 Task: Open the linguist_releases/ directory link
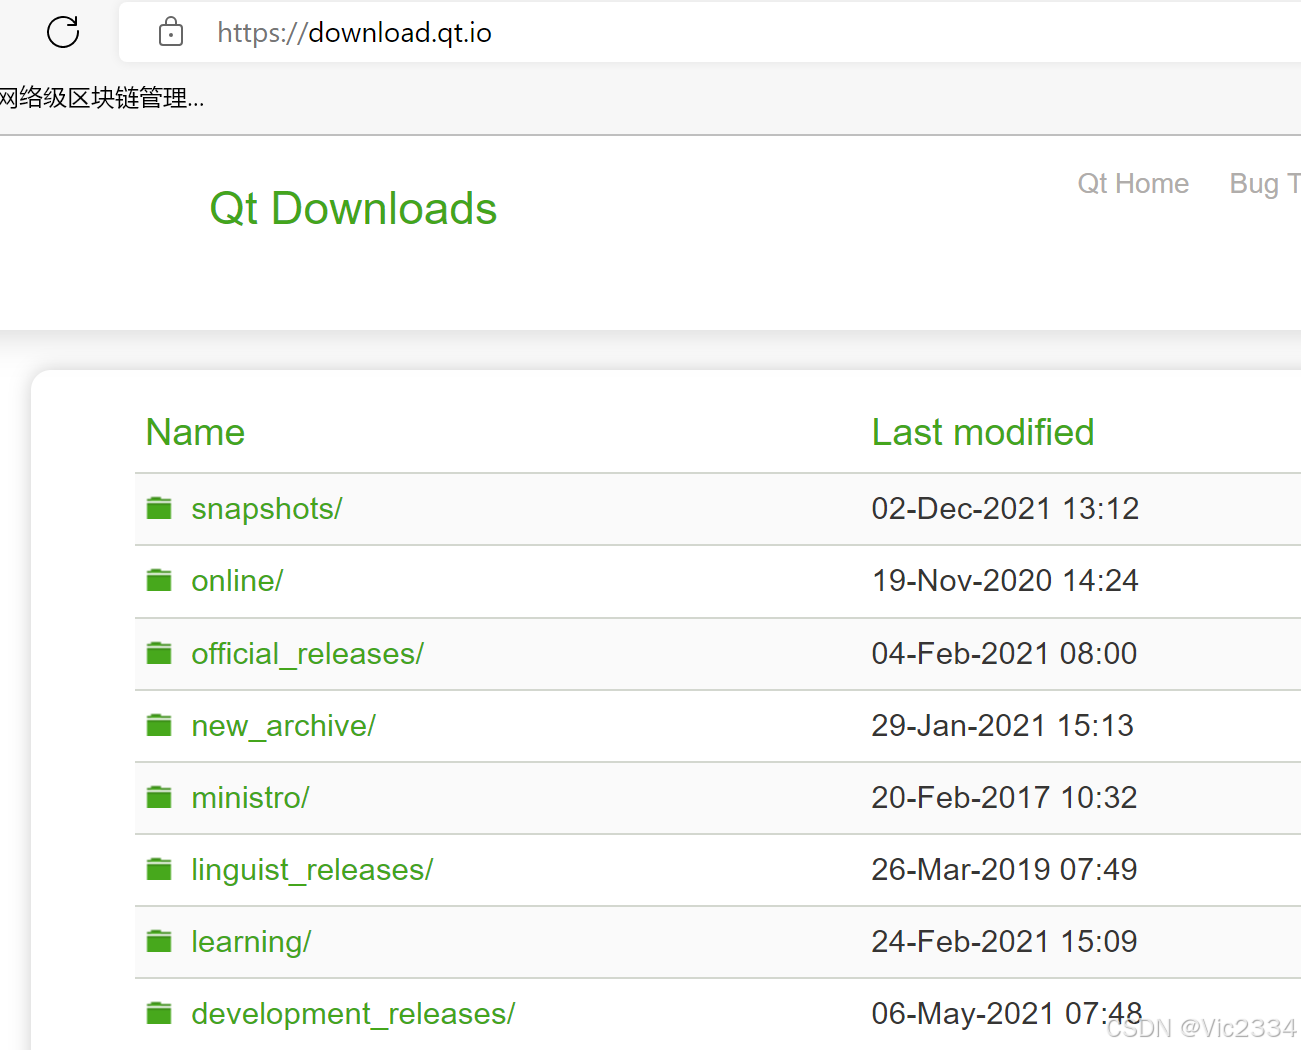coord(312,870)
